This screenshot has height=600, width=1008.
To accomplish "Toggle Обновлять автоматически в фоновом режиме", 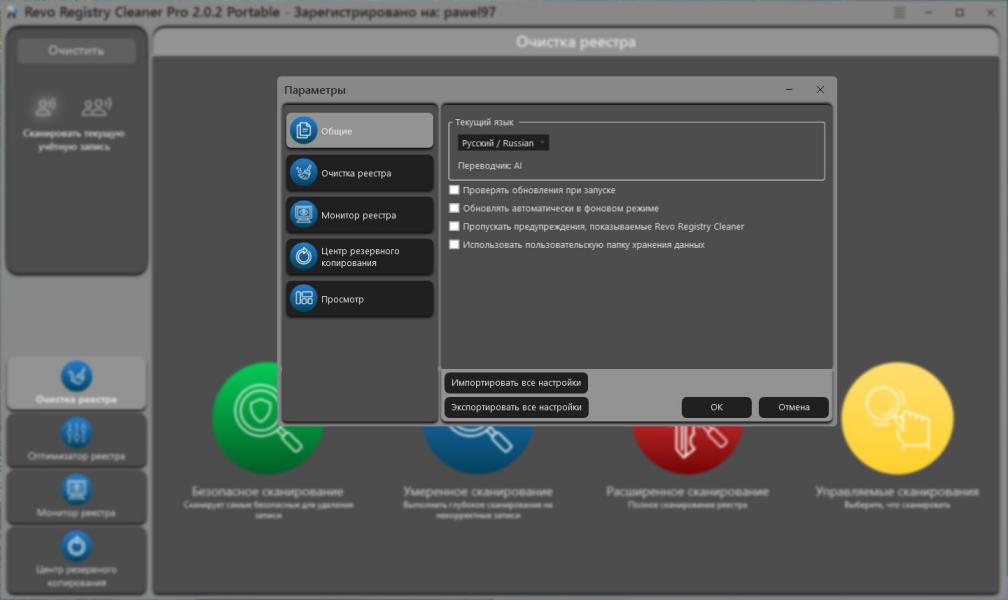I will click(x=455, y=208).
